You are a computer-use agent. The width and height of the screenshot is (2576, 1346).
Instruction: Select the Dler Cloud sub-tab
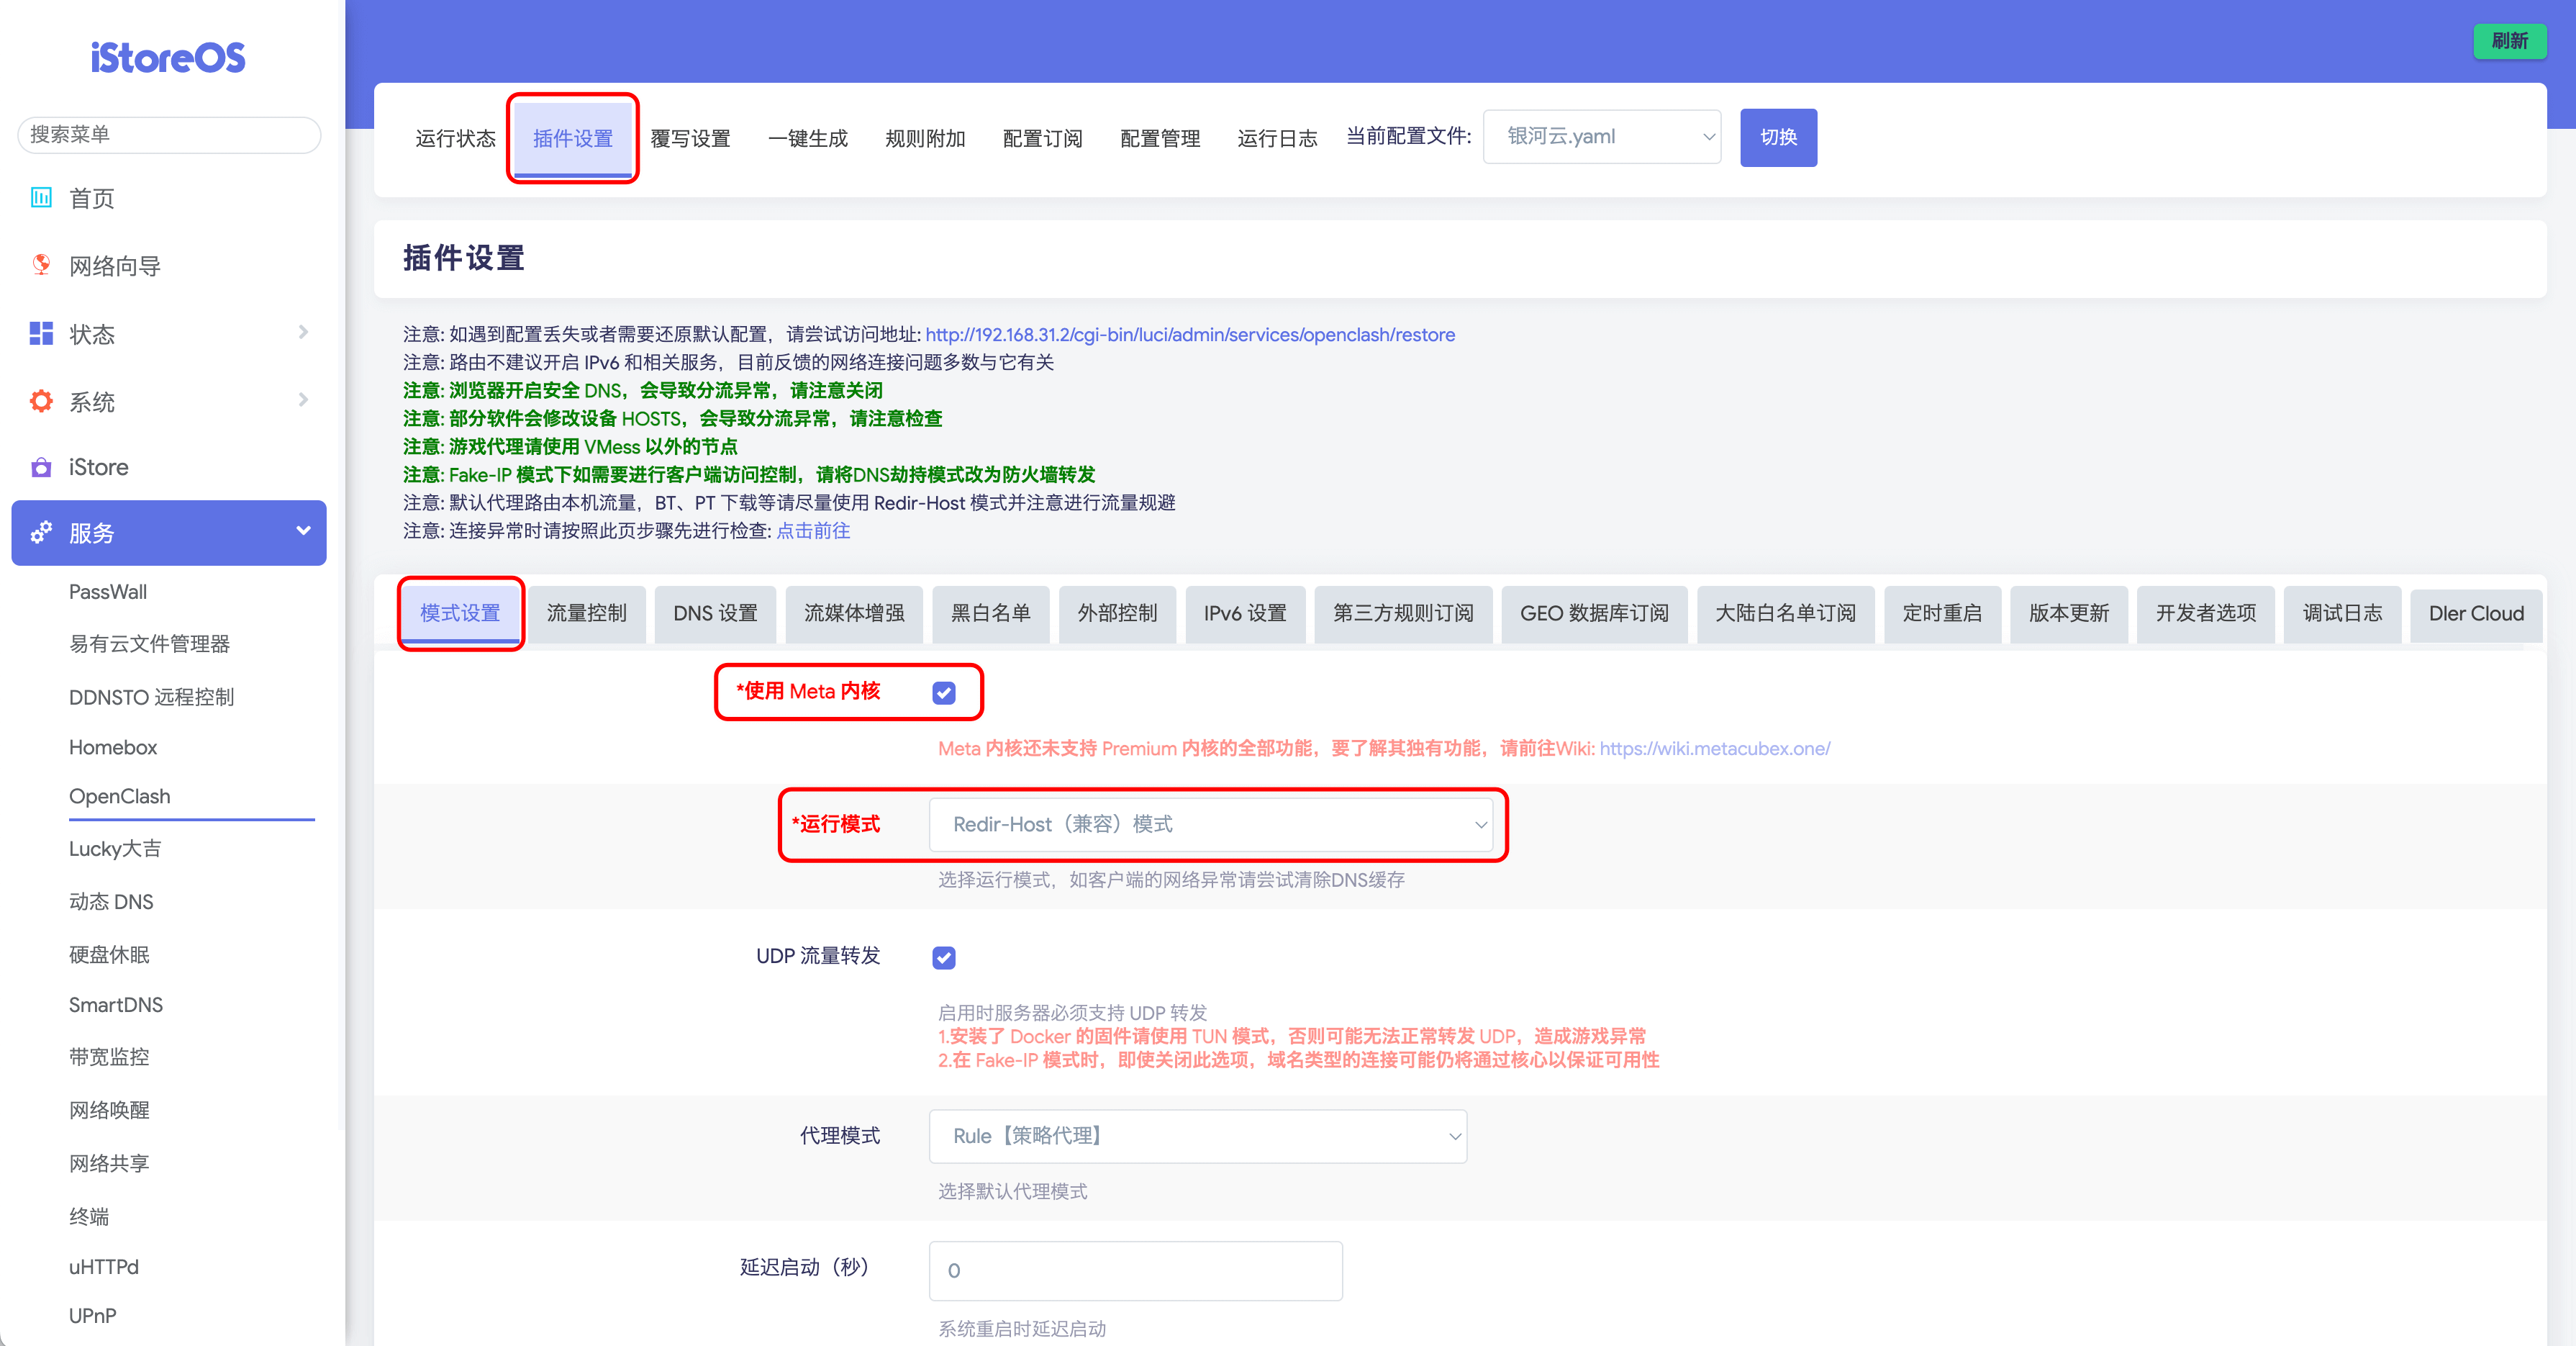click(x=2476, y=613)
